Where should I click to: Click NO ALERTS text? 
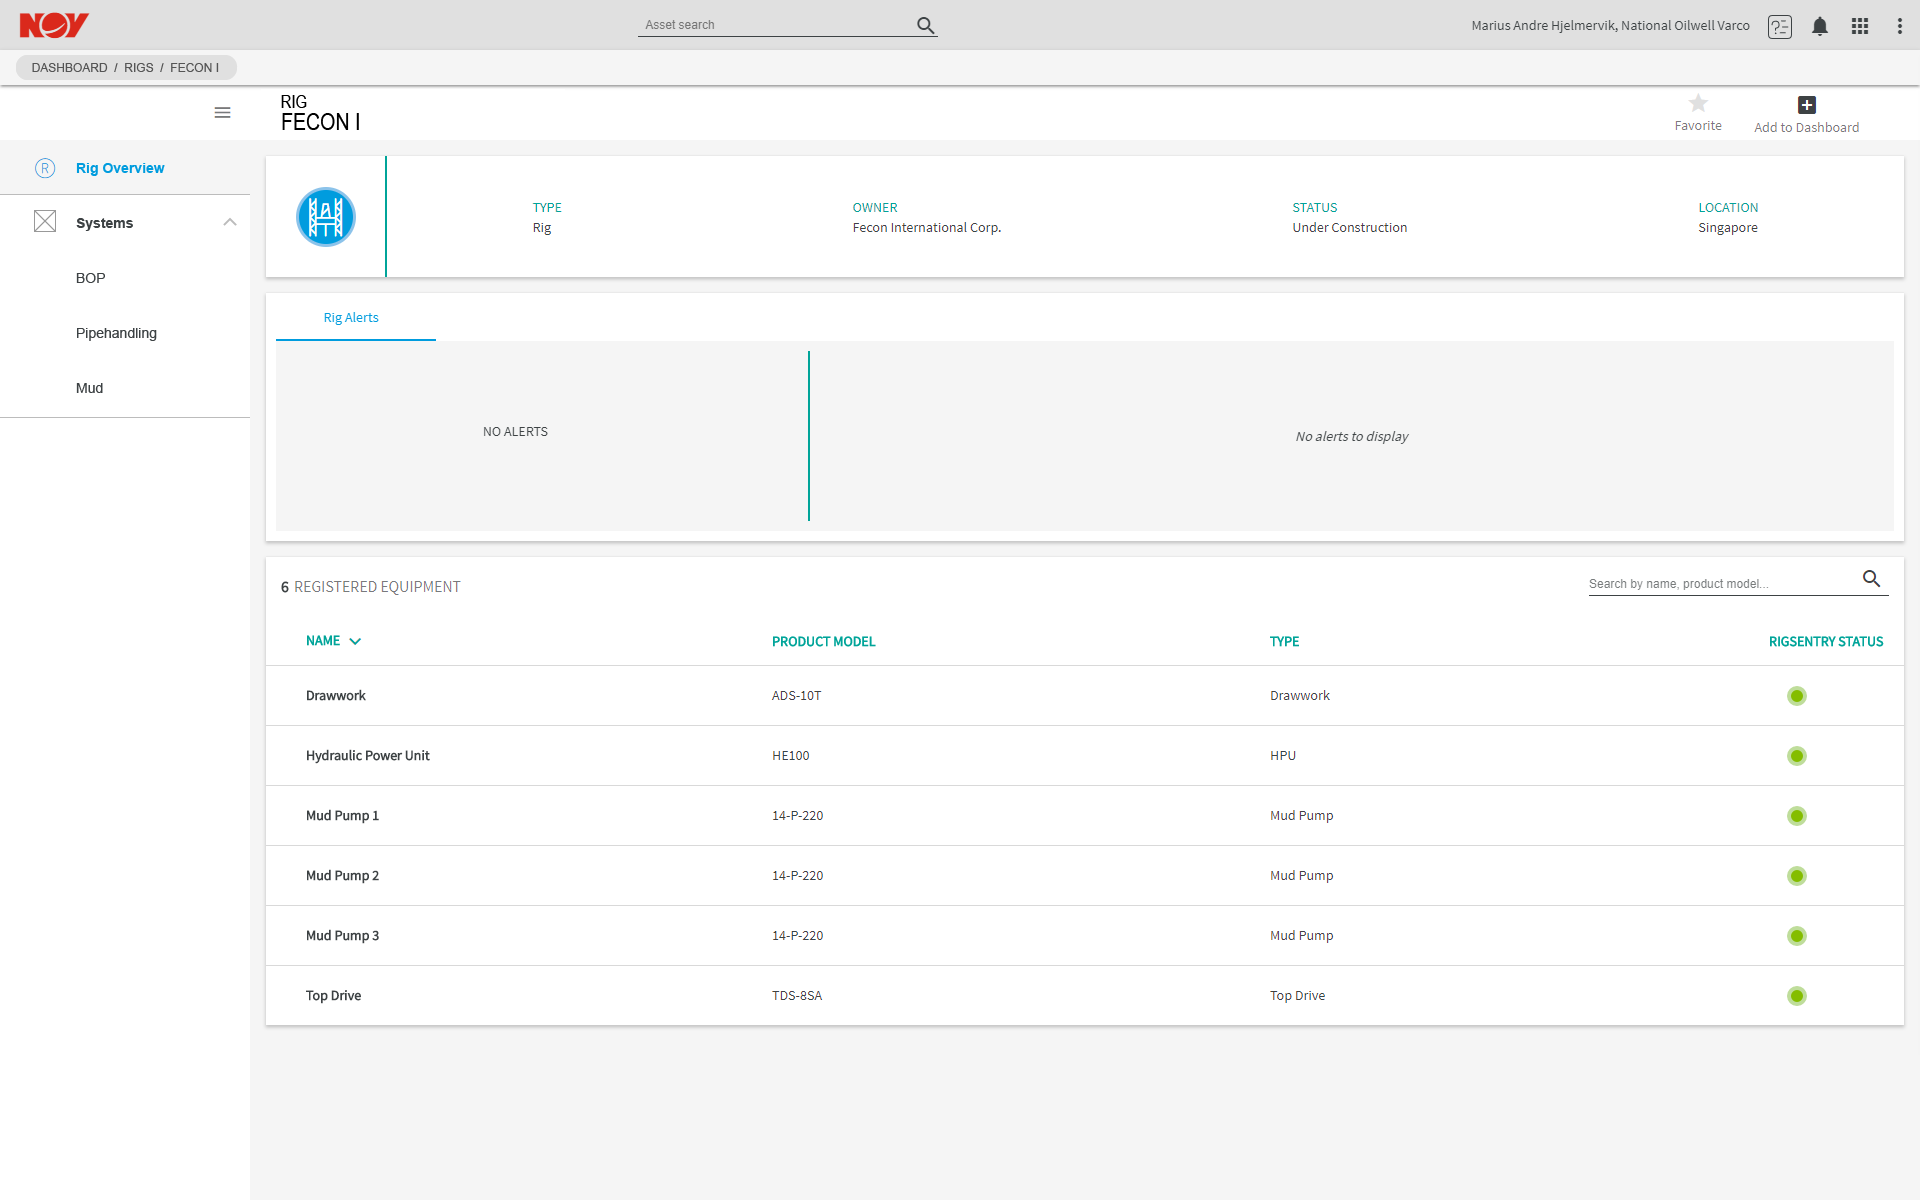[x=515, y=432]
